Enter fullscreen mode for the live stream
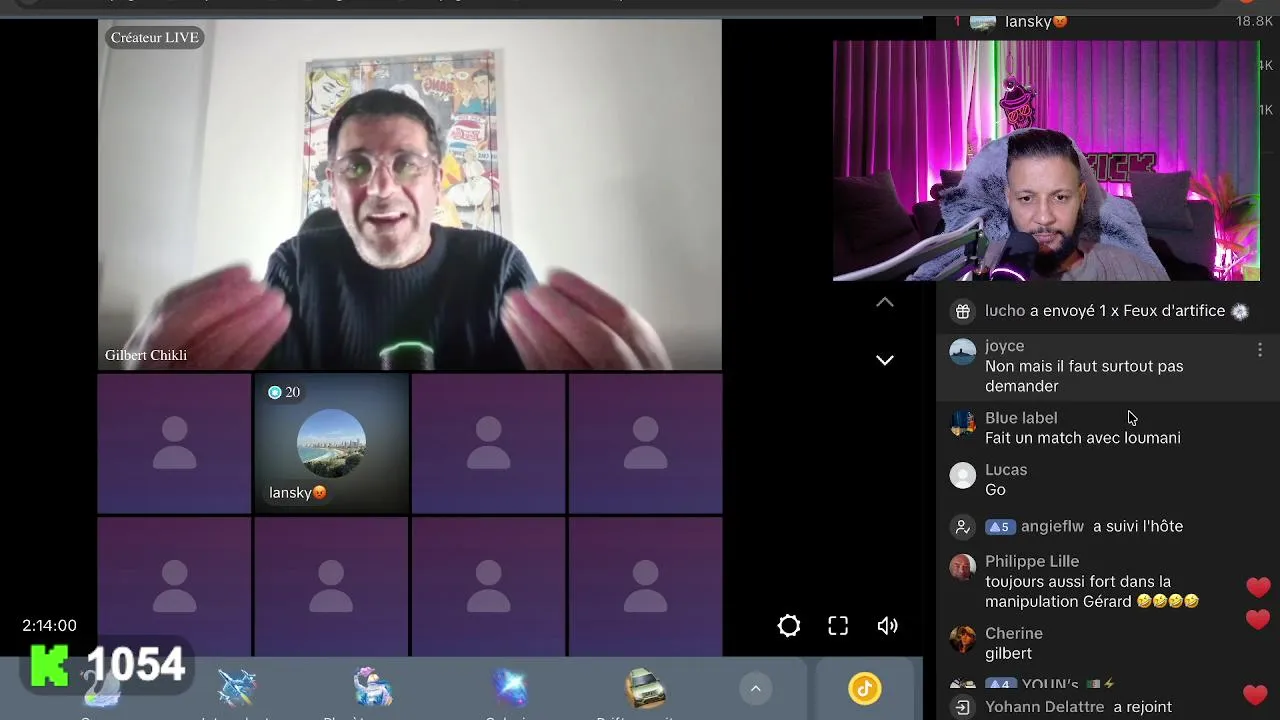The image size is (1280, 720). tap(838, 626)
